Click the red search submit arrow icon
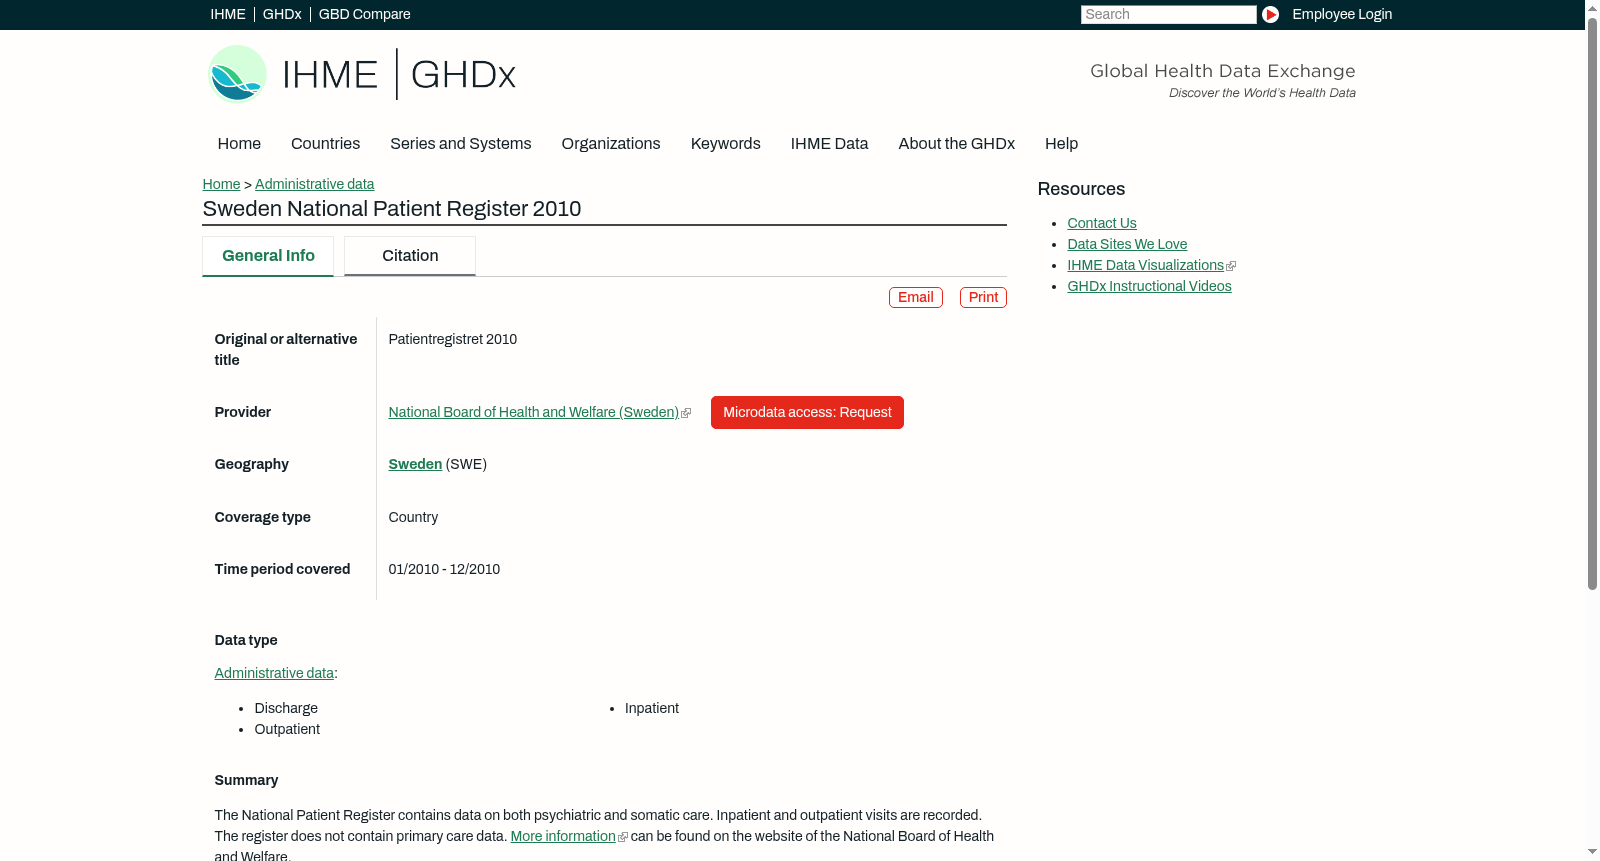 (x=1270, y=14)
